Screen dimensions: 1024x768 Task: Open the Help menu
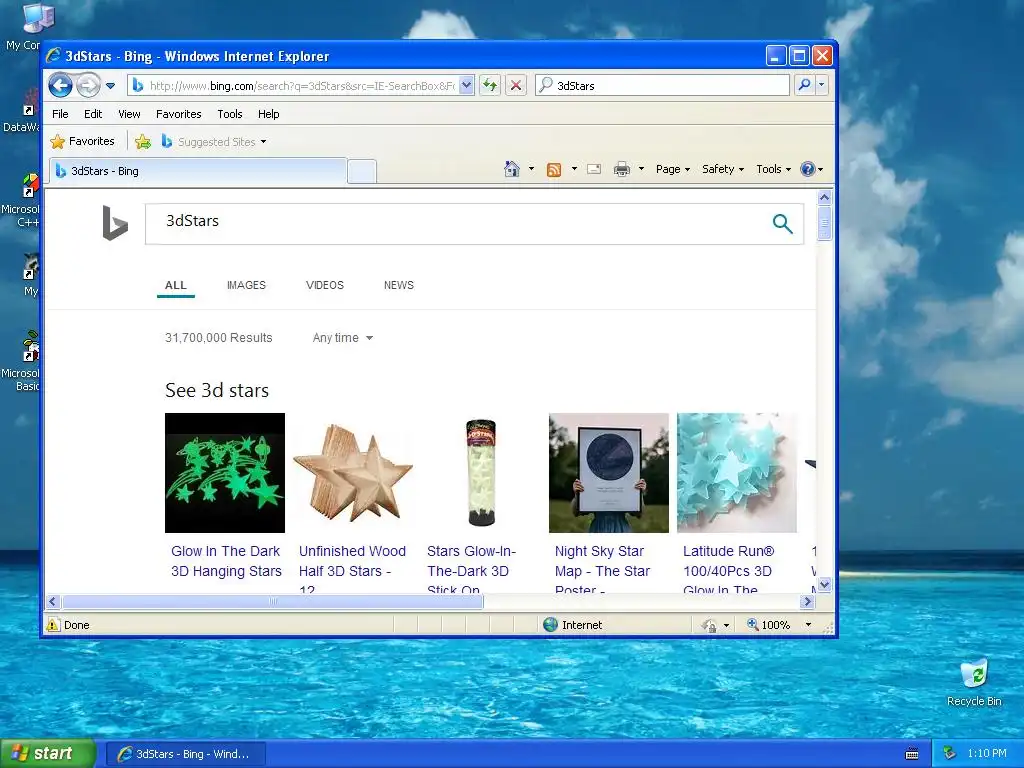point(268,114)
